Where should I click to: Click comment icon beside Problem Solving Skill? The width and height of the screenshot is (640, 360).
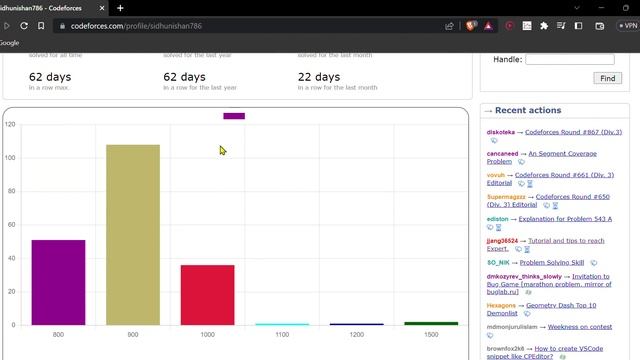pyautogui.click(x=594, y=263)
